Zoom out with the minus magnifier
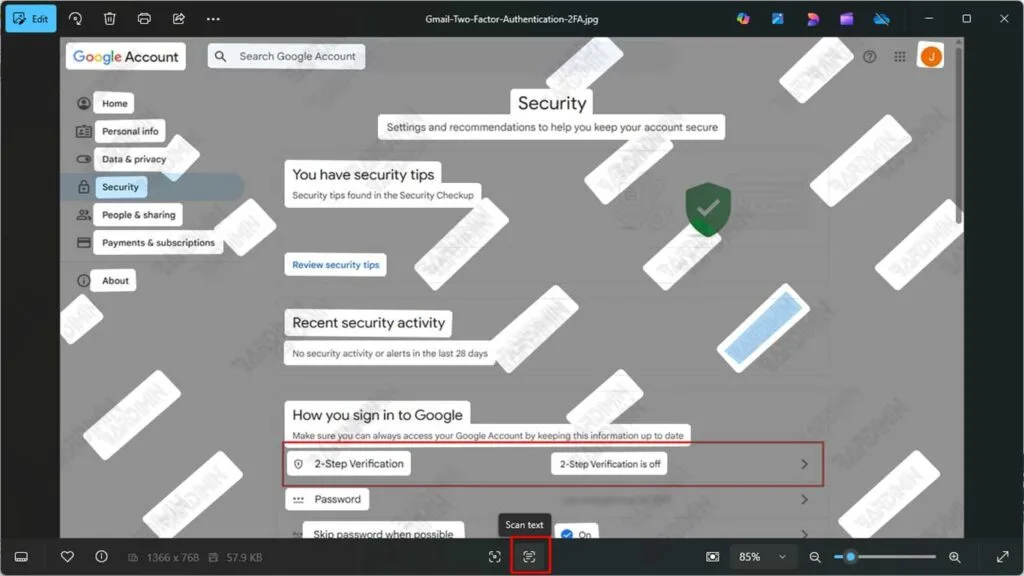Image resolution: width=1024 pixels, height=576 pixels. click(815, 557)
